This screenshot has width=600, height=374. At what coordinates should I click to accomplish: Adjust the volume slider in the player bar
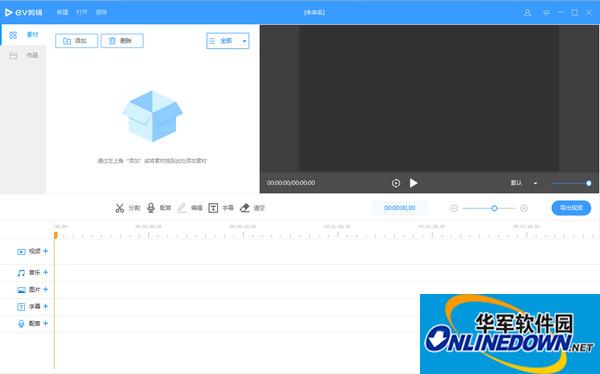coord(571,183)
